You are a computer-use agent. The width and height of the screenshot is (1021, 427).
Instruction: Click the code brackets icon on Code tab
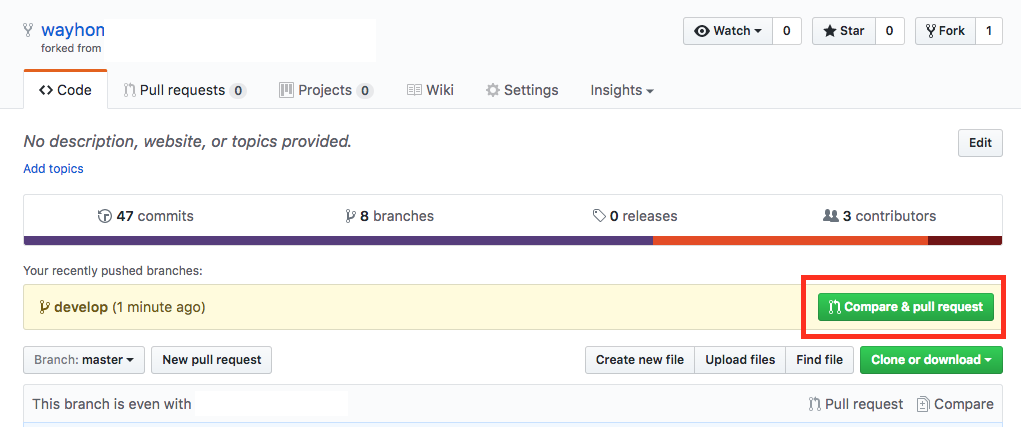click(x=46, y=90)
